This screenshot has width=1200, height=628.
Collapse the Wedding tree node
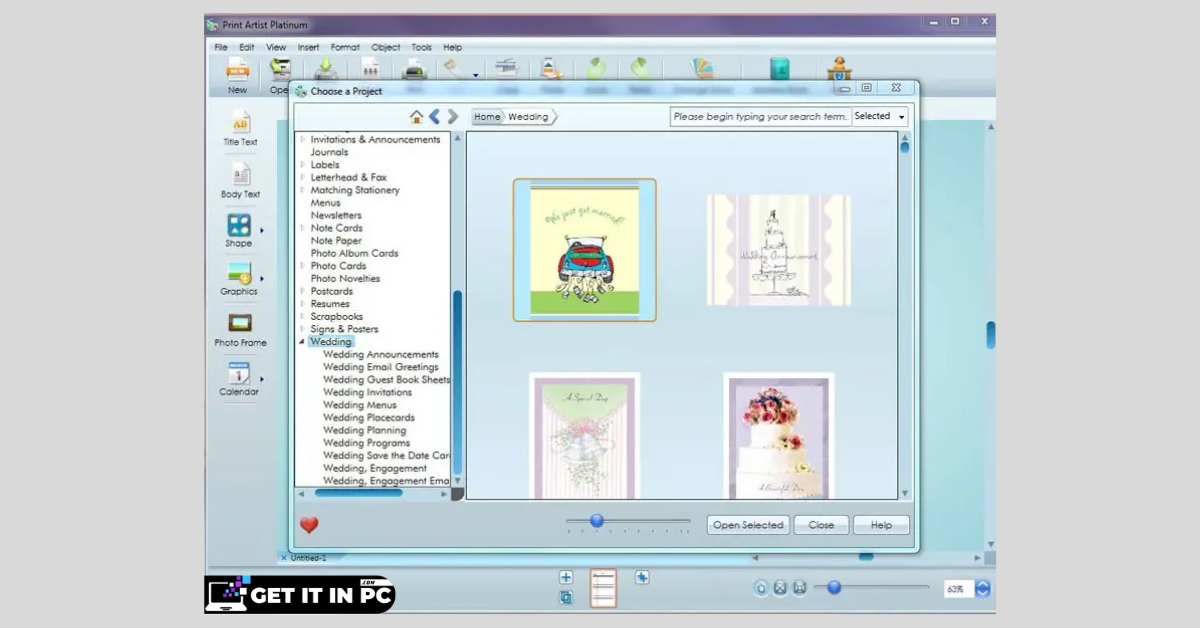(303, 342)
